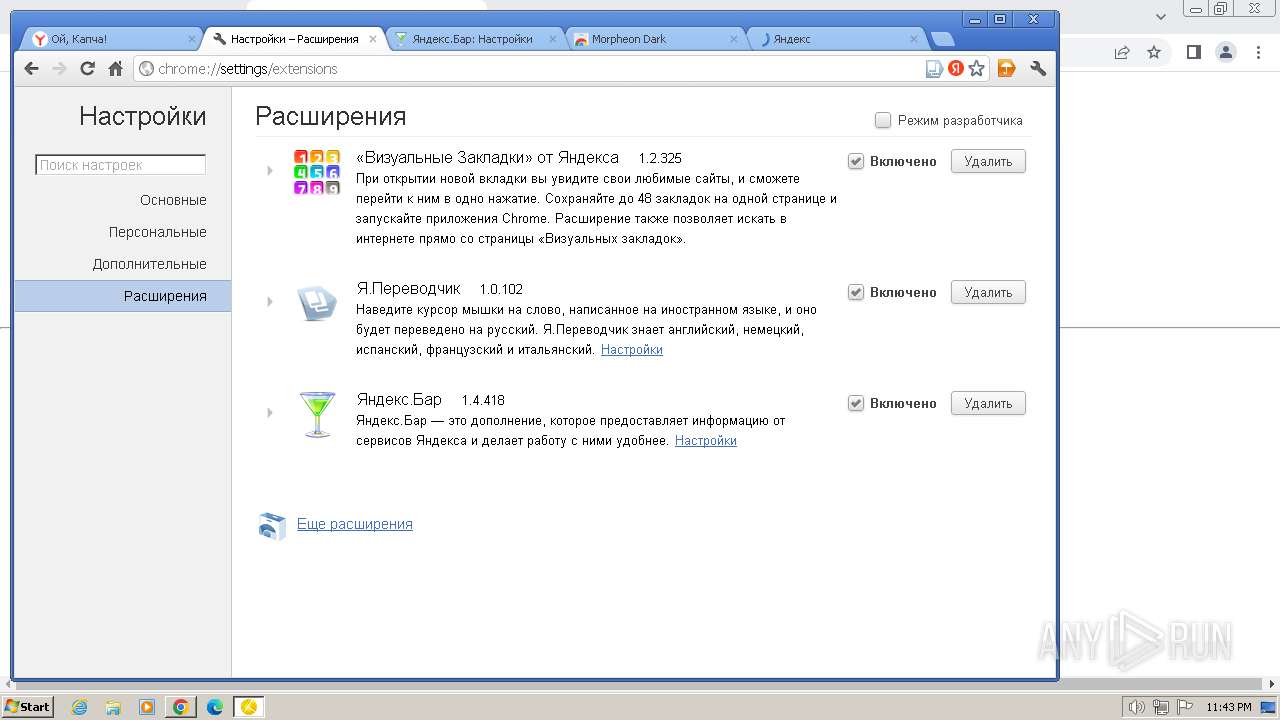Screen dimensions: 1280x720
Task: Click the translator page icon in address bar
Action: [934, 69]
